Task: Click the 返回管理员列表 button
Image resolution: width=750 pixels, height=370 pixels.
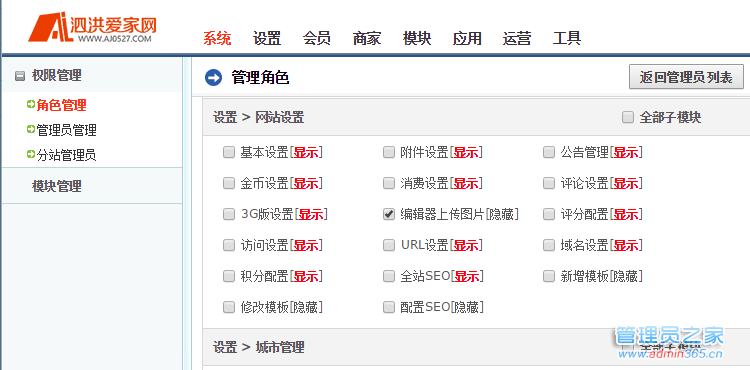Action: [x=686, y=77]
